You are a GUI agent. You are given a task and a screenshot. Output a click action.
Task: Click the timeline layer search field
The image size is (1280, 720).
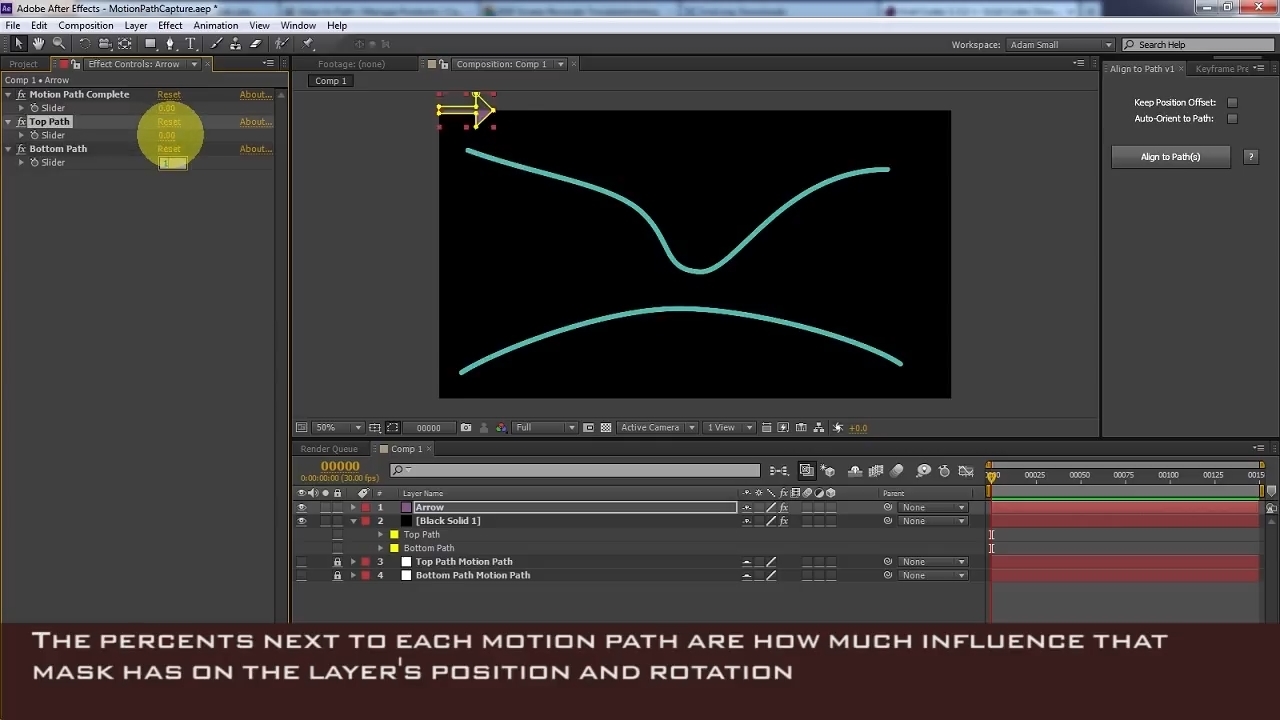tap(575, 471)
